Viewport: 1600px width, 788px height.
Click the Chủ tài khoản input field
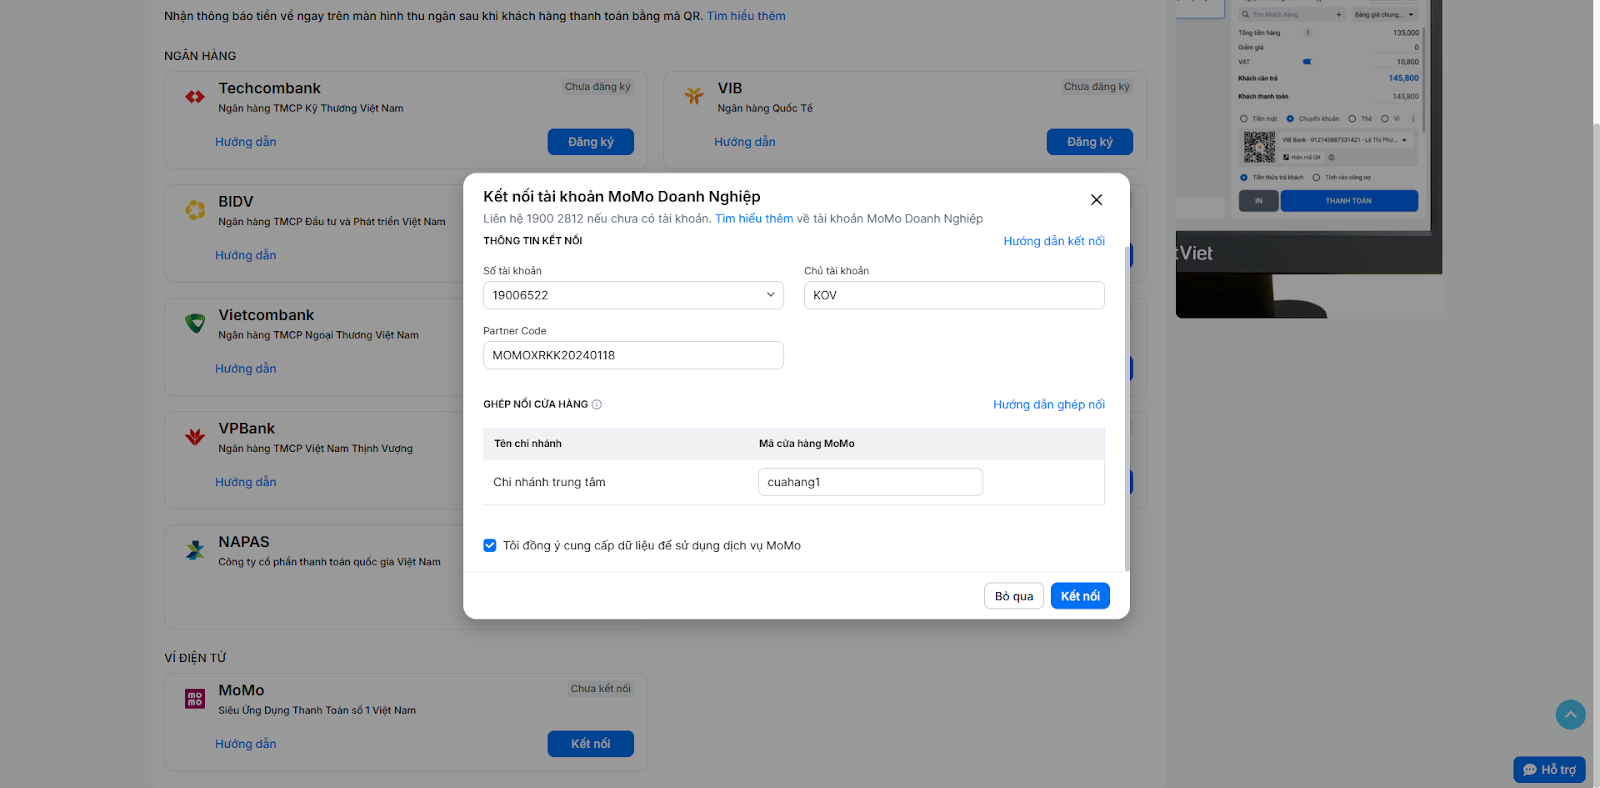coord(954,295)
